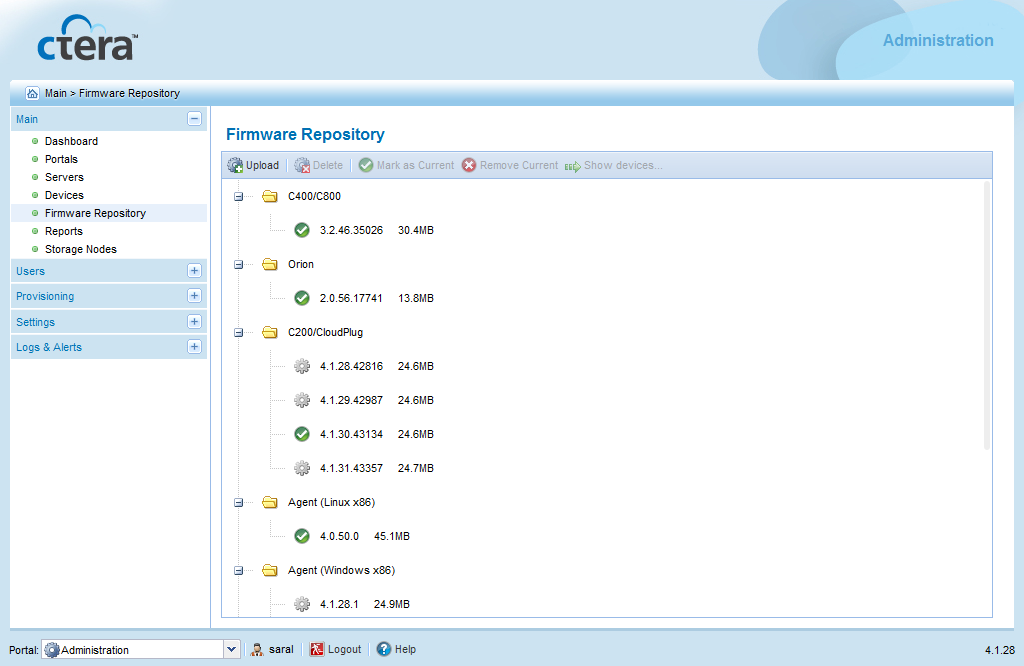Select firmware version 3.2.46.35026
Viewport: 1024px width, 666px height.
[x=351, y=230]
